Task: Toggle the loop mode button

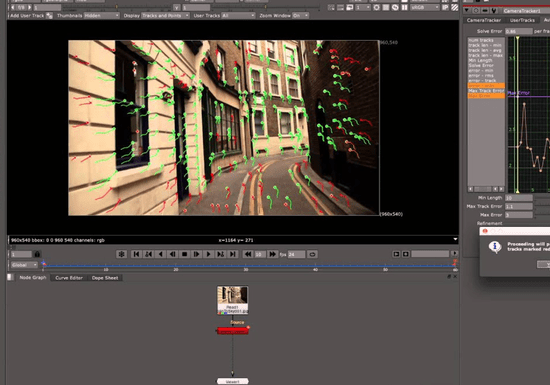Action: pos(312,254)
